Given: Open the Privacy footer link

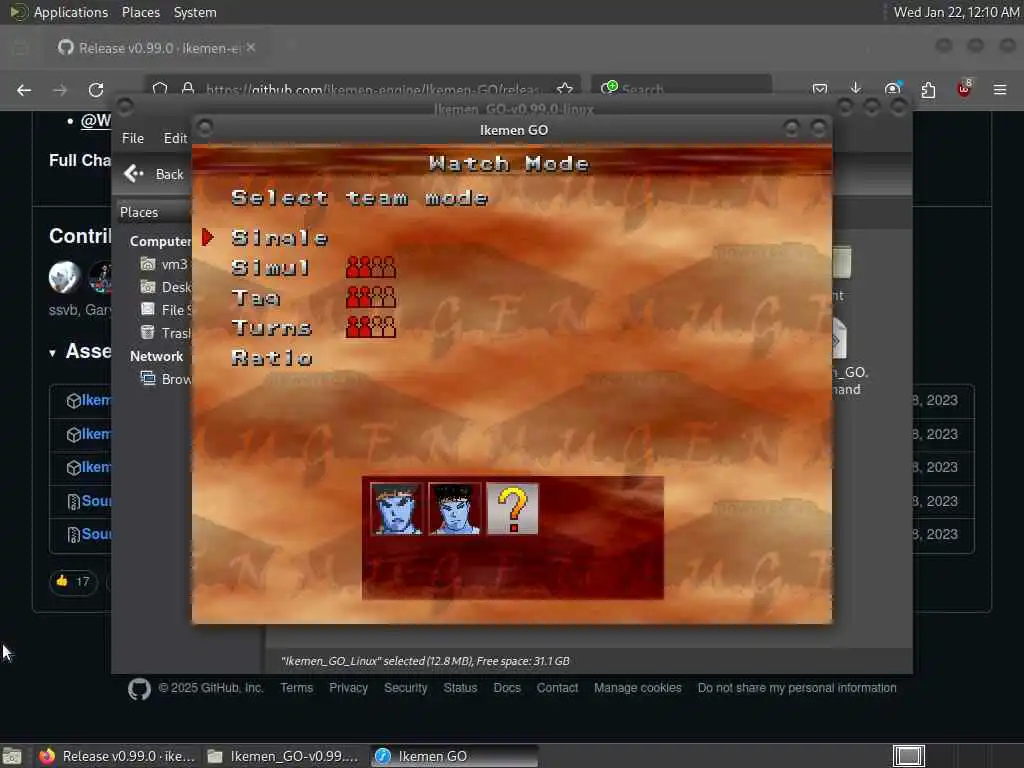Looking at the screenshot, I should (x=348, y=688).
